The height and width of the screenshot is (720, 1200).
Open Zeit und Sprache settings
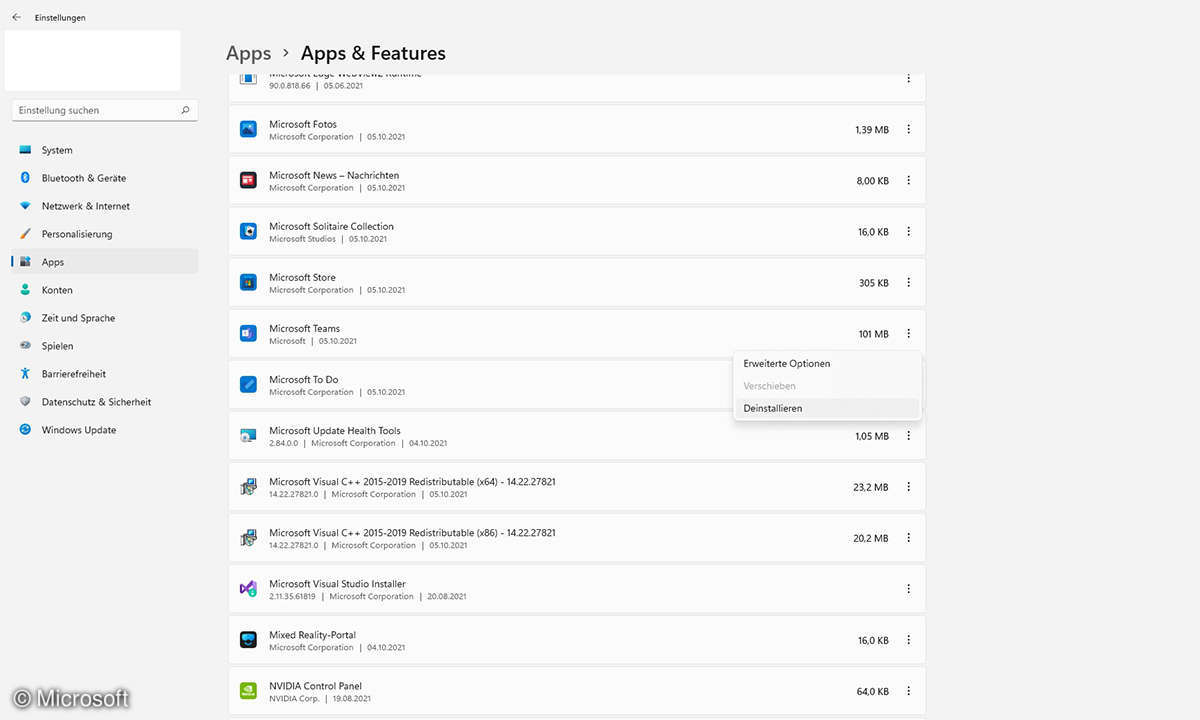105,318
